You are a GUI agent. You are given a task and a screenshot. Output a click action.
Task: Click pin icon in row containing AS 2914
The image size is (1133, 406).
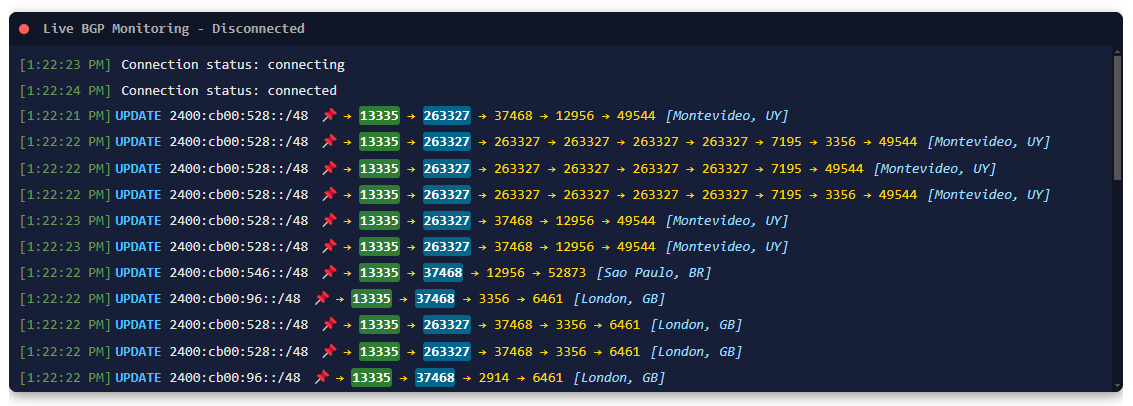pyautogui.click(x=322, y=377)
